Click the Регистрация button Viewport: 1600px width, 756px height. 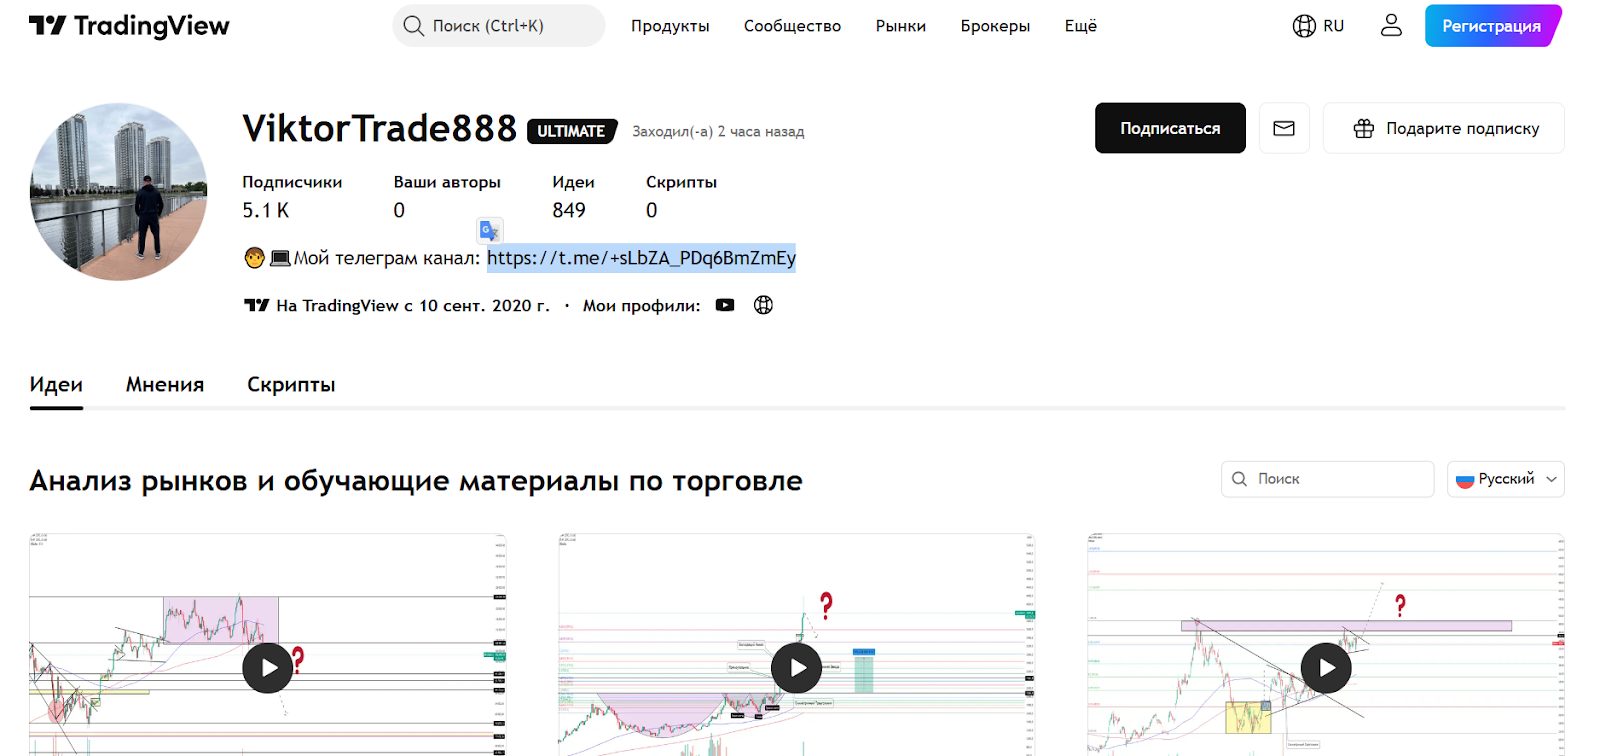coord(1492,26)
